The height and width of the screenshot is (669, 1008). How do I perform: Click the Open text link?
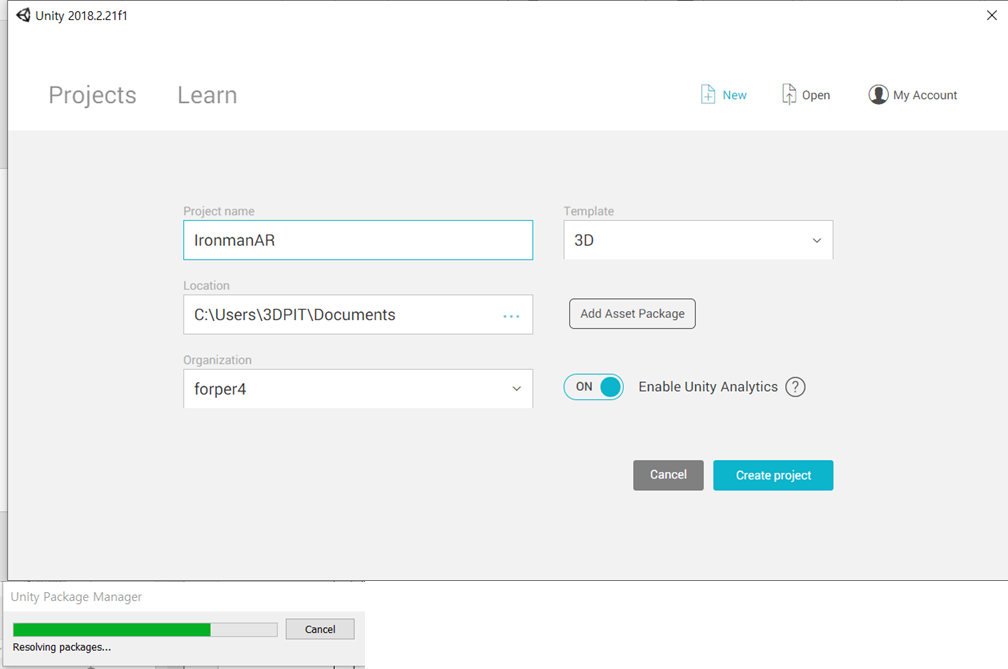tap(816, 95)
